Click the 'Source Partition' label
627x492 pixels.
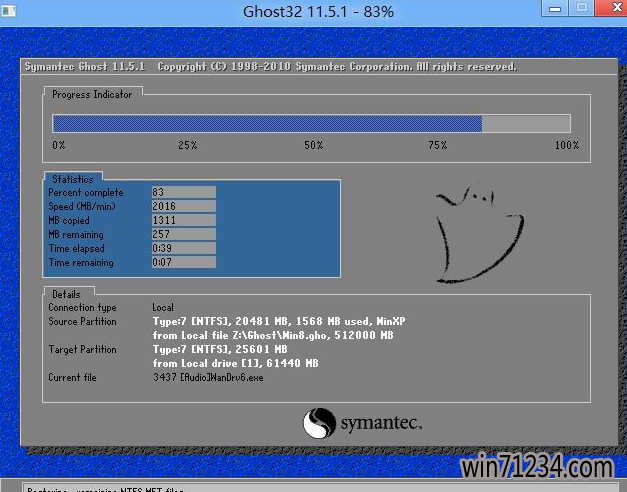82,321
